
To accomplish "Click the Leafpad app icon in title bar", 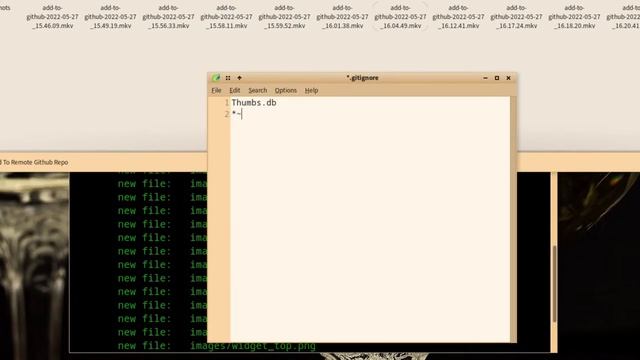I will pyautogui.click(x=216, y=78).
